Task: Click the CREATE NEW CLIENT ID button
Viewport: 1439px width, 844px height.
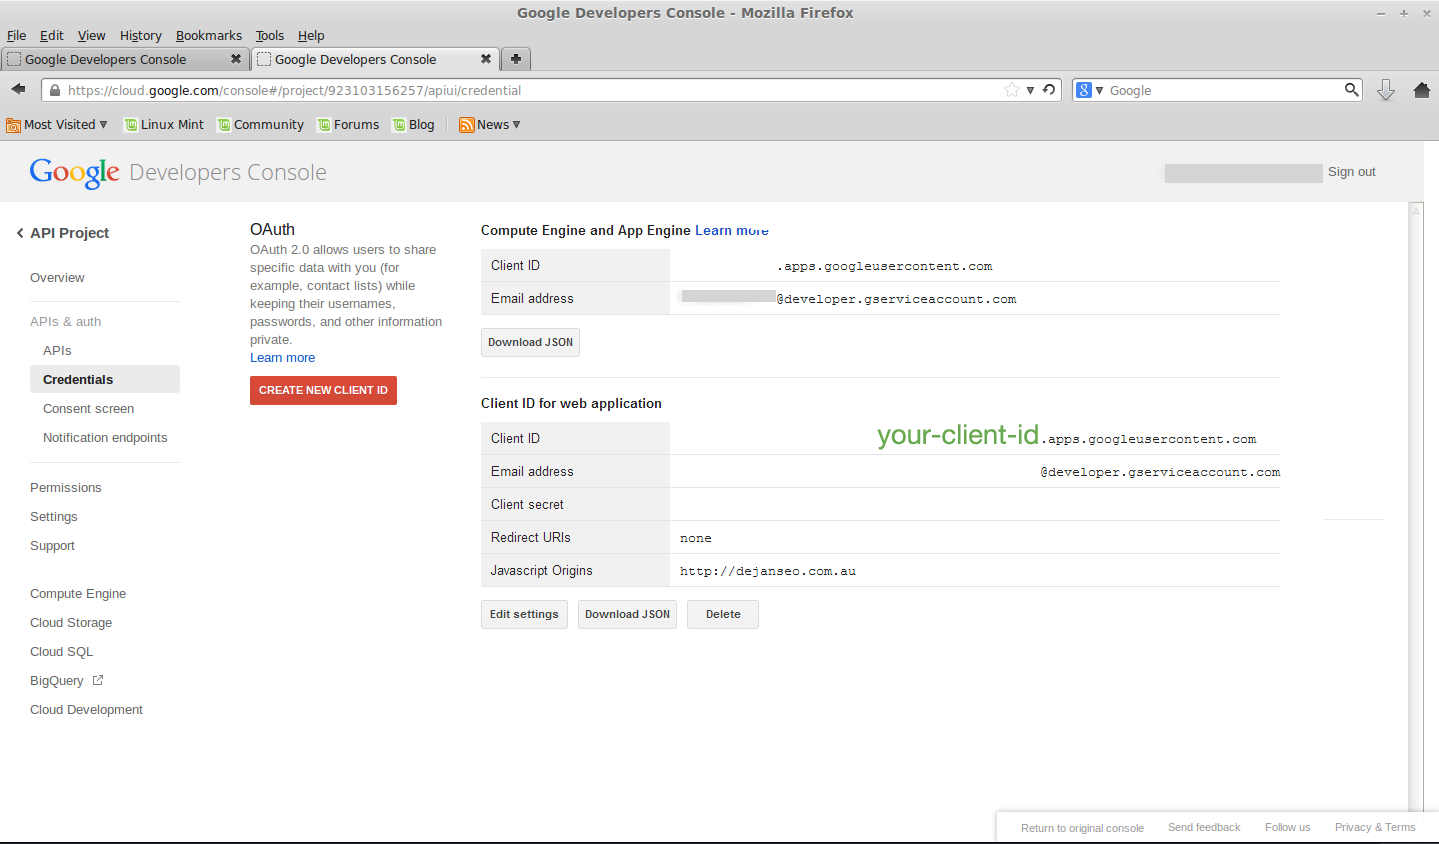Action: coord(323,390)
